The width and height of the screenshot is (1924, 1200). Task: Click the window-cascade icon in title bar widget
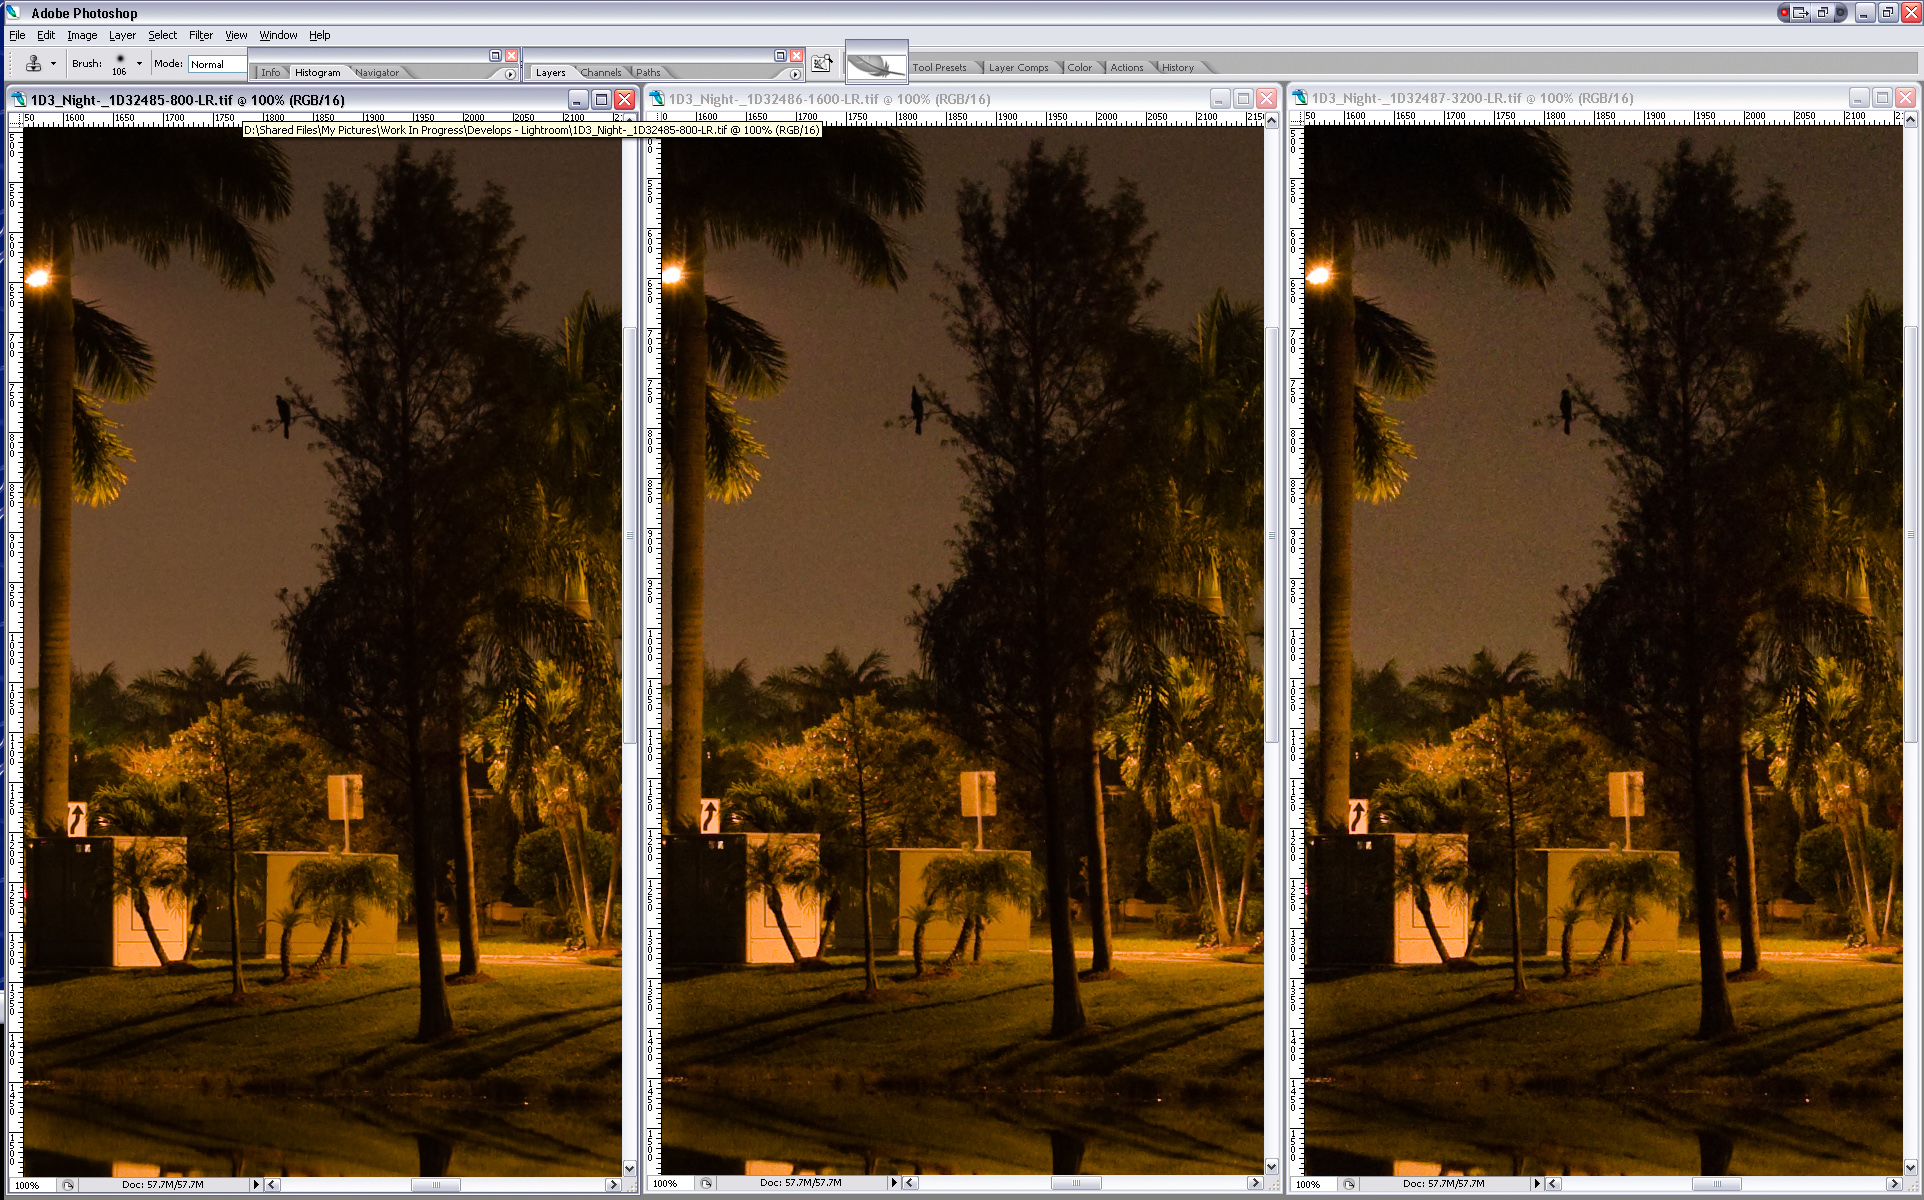[x=1822, y=13]
